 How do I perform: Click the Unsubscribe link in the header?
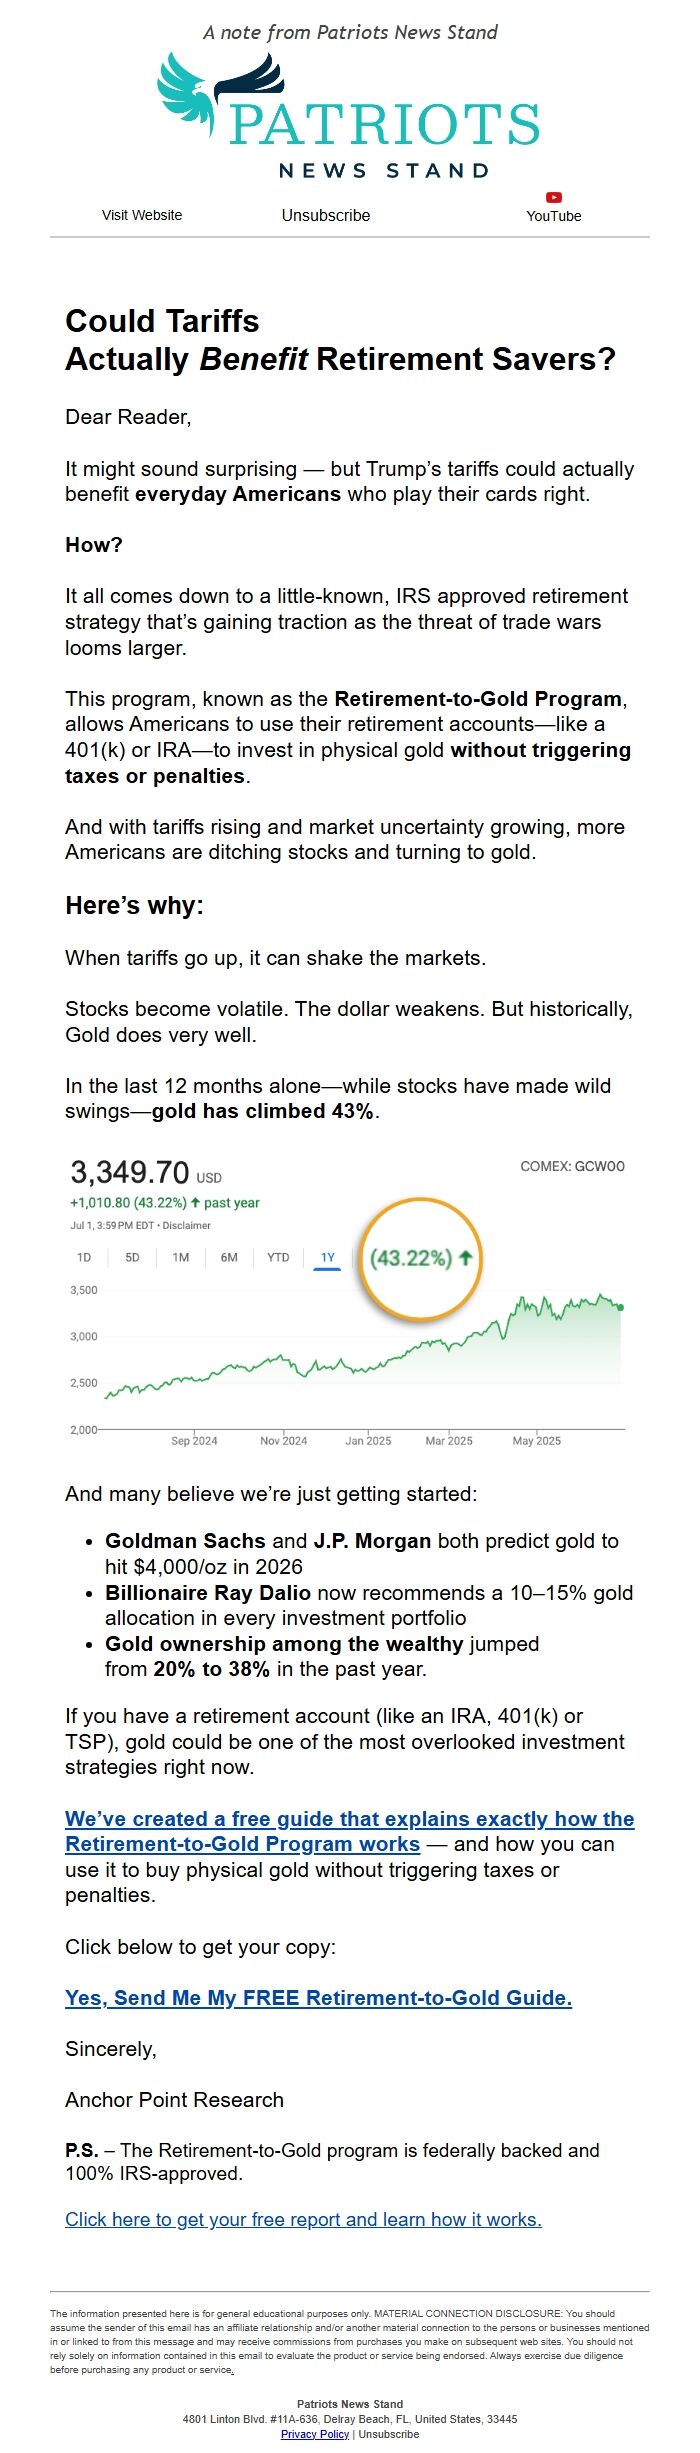click(x=326, y=215)
